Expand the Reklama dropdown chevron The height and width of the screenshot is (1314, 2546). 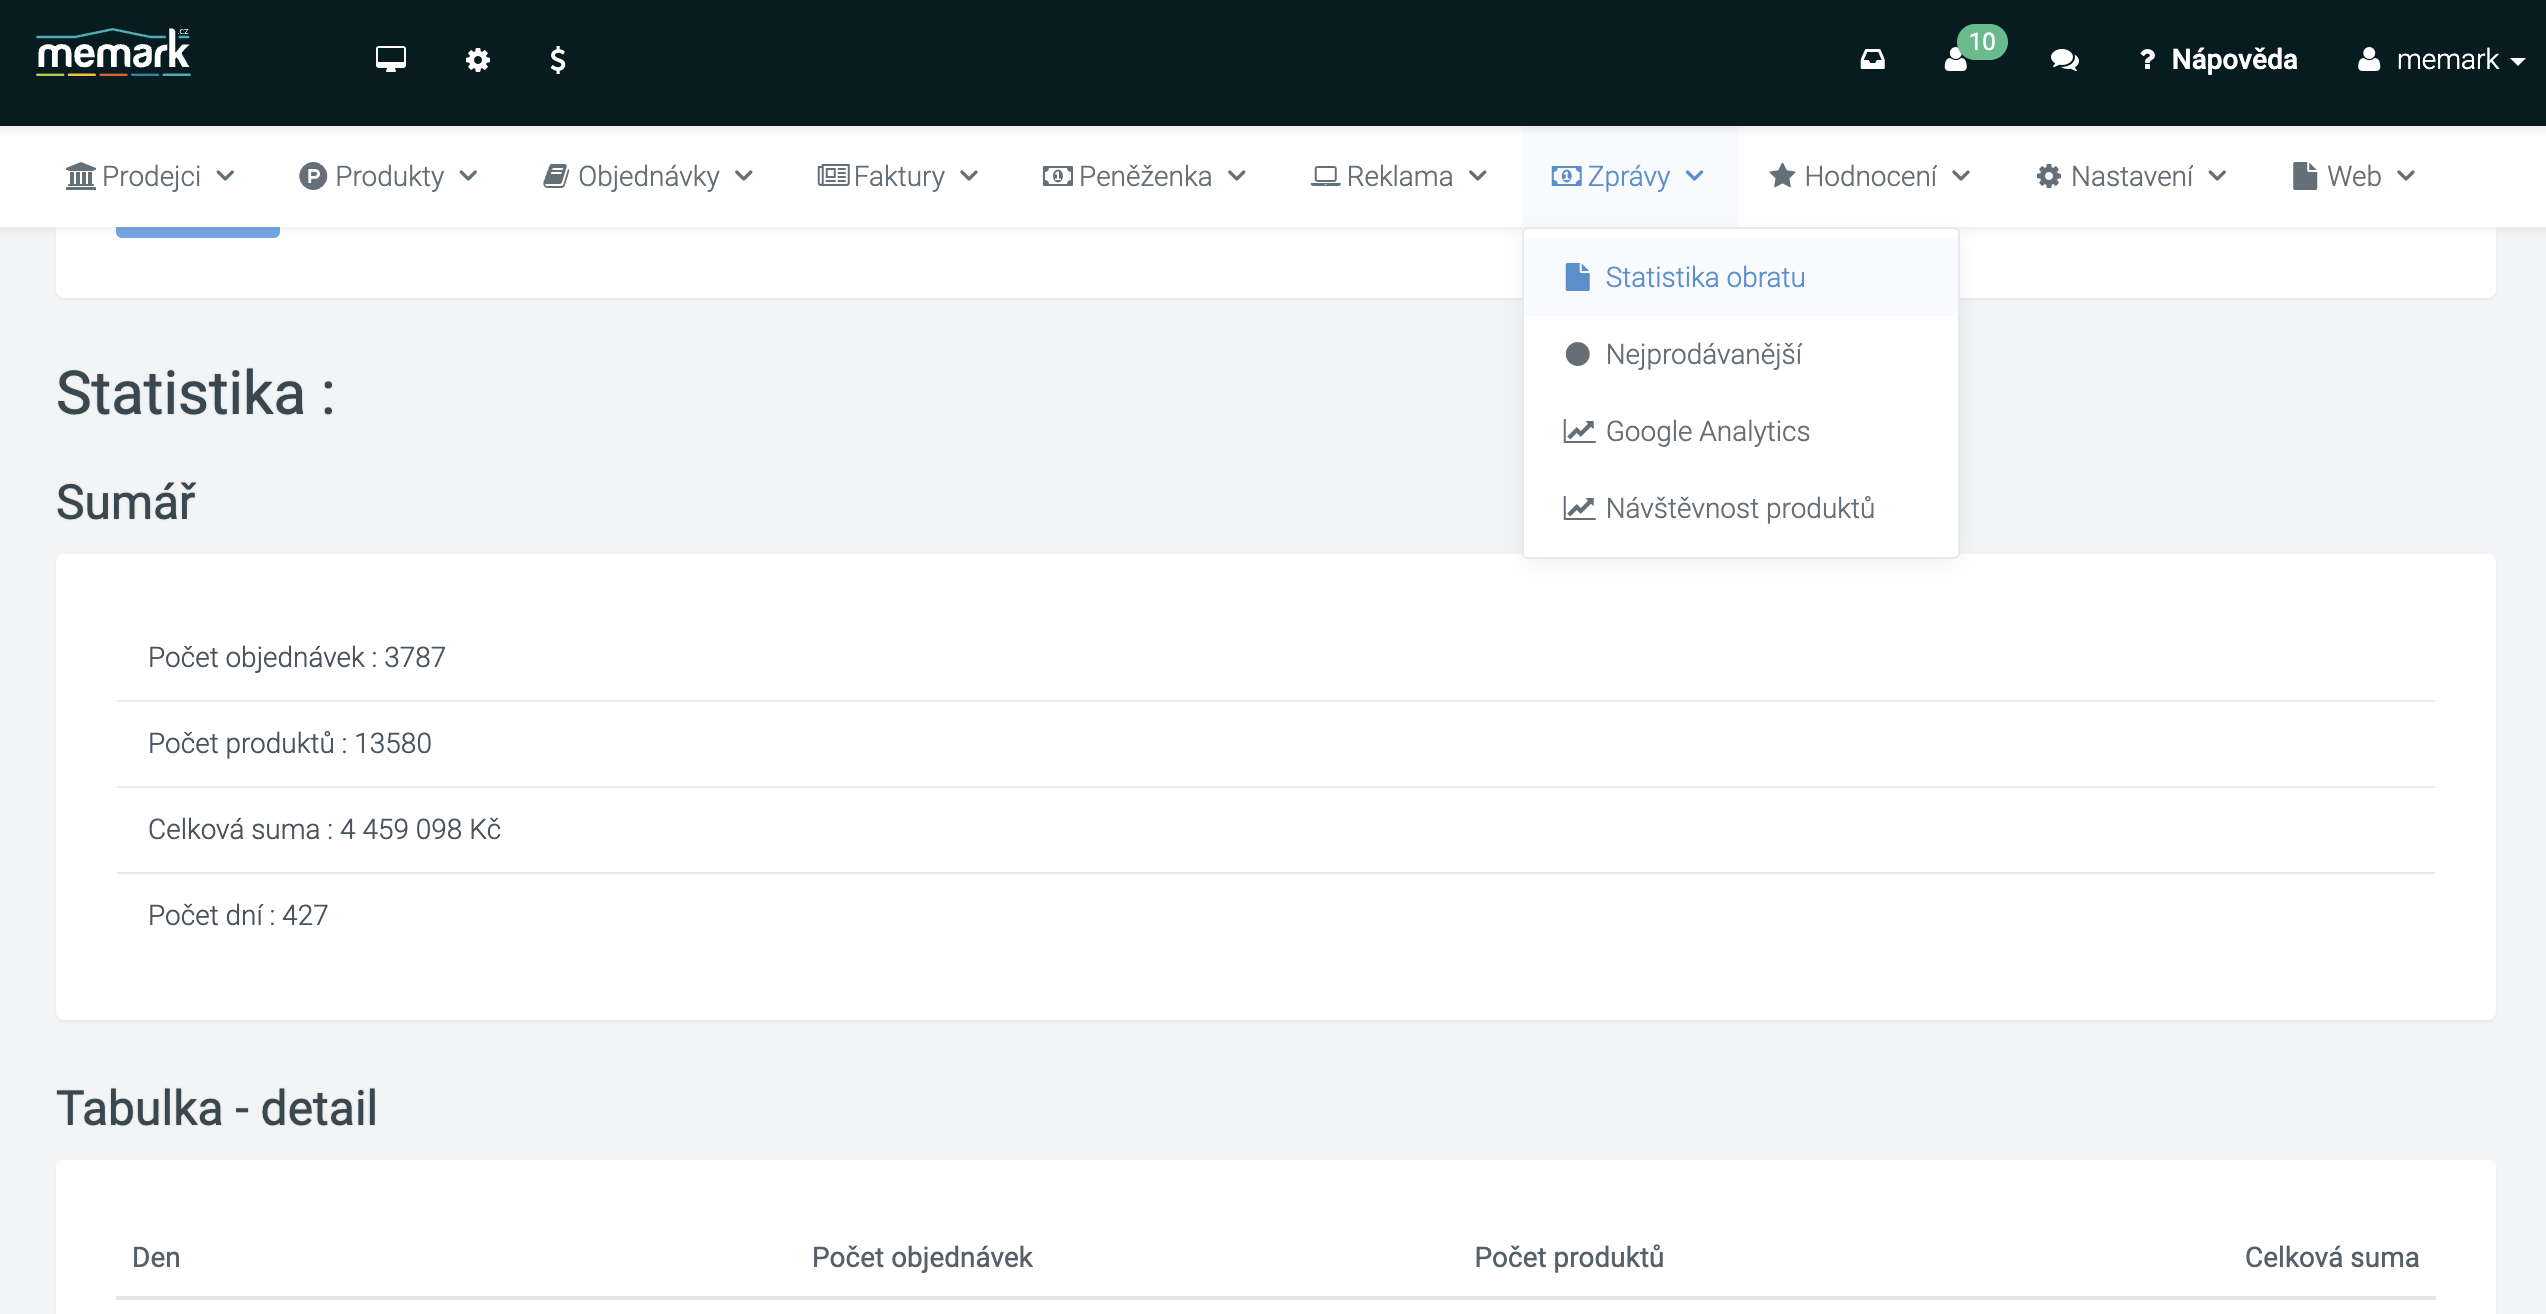coord(1477,176)
